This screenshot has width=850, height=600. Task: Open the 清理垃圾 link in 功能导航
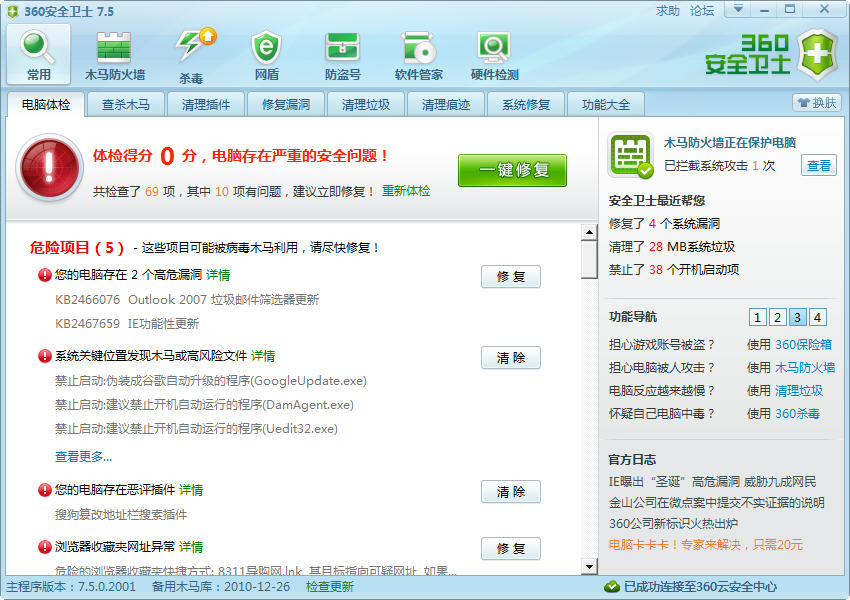coord(799,391)
